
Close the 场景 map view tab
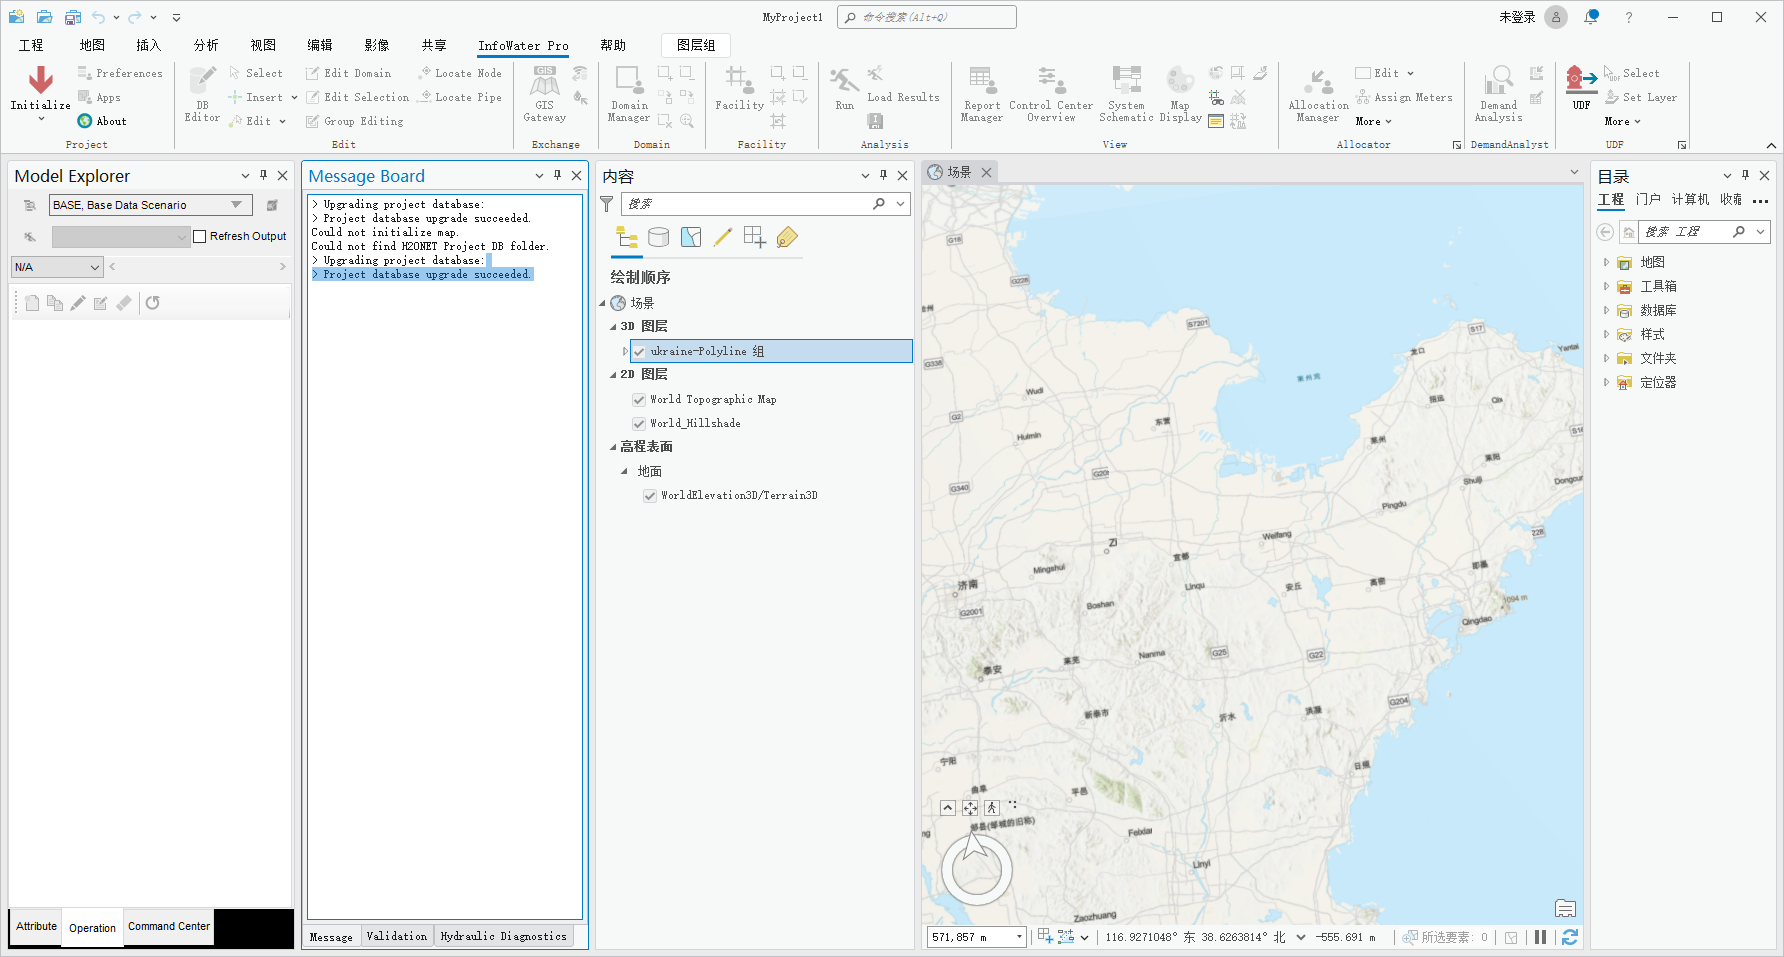[986, 172]
